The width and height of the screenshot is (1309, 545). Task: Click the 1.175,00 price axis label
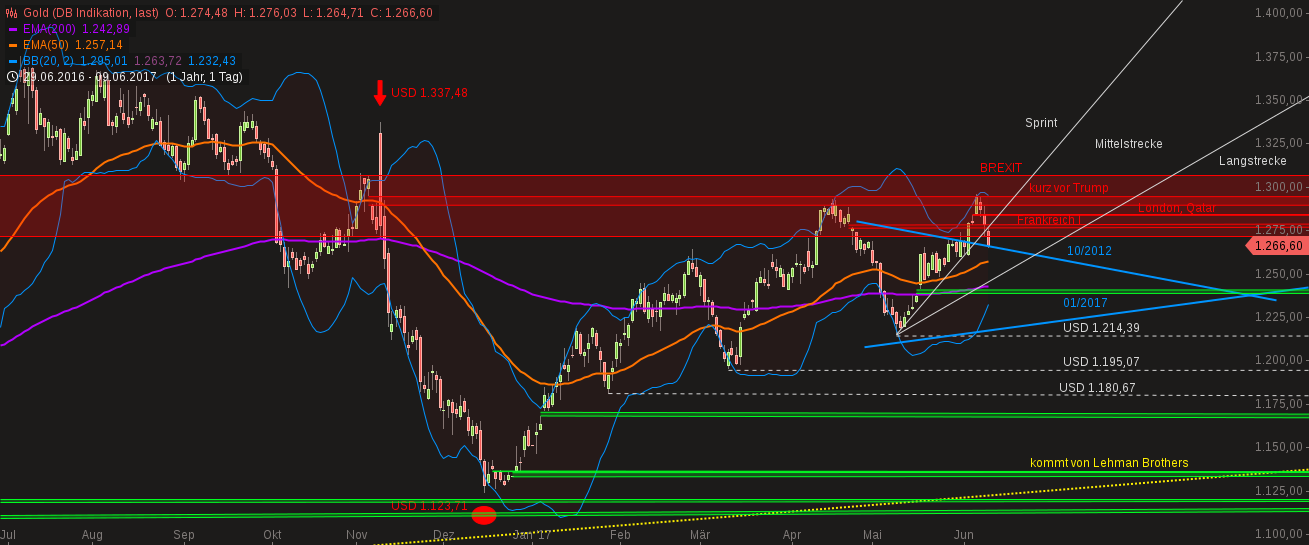tap(1281, 404)
